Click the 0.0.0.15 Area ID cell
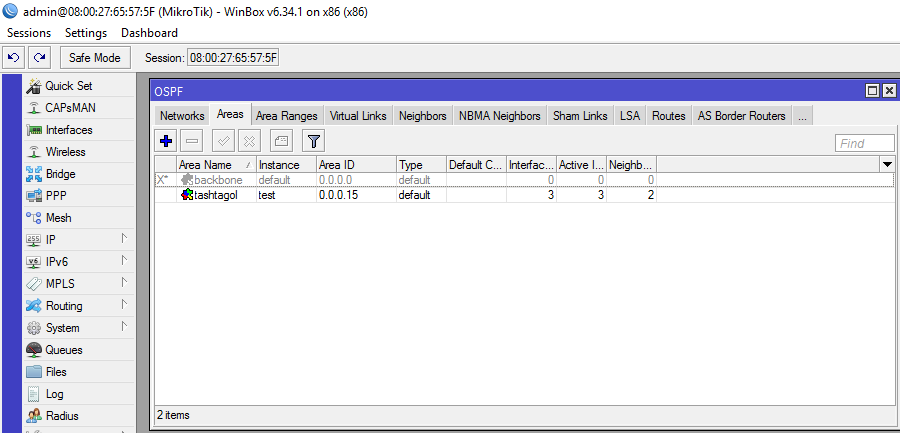The width and height of the screenshot is (900, 433). tap(356, 195)
